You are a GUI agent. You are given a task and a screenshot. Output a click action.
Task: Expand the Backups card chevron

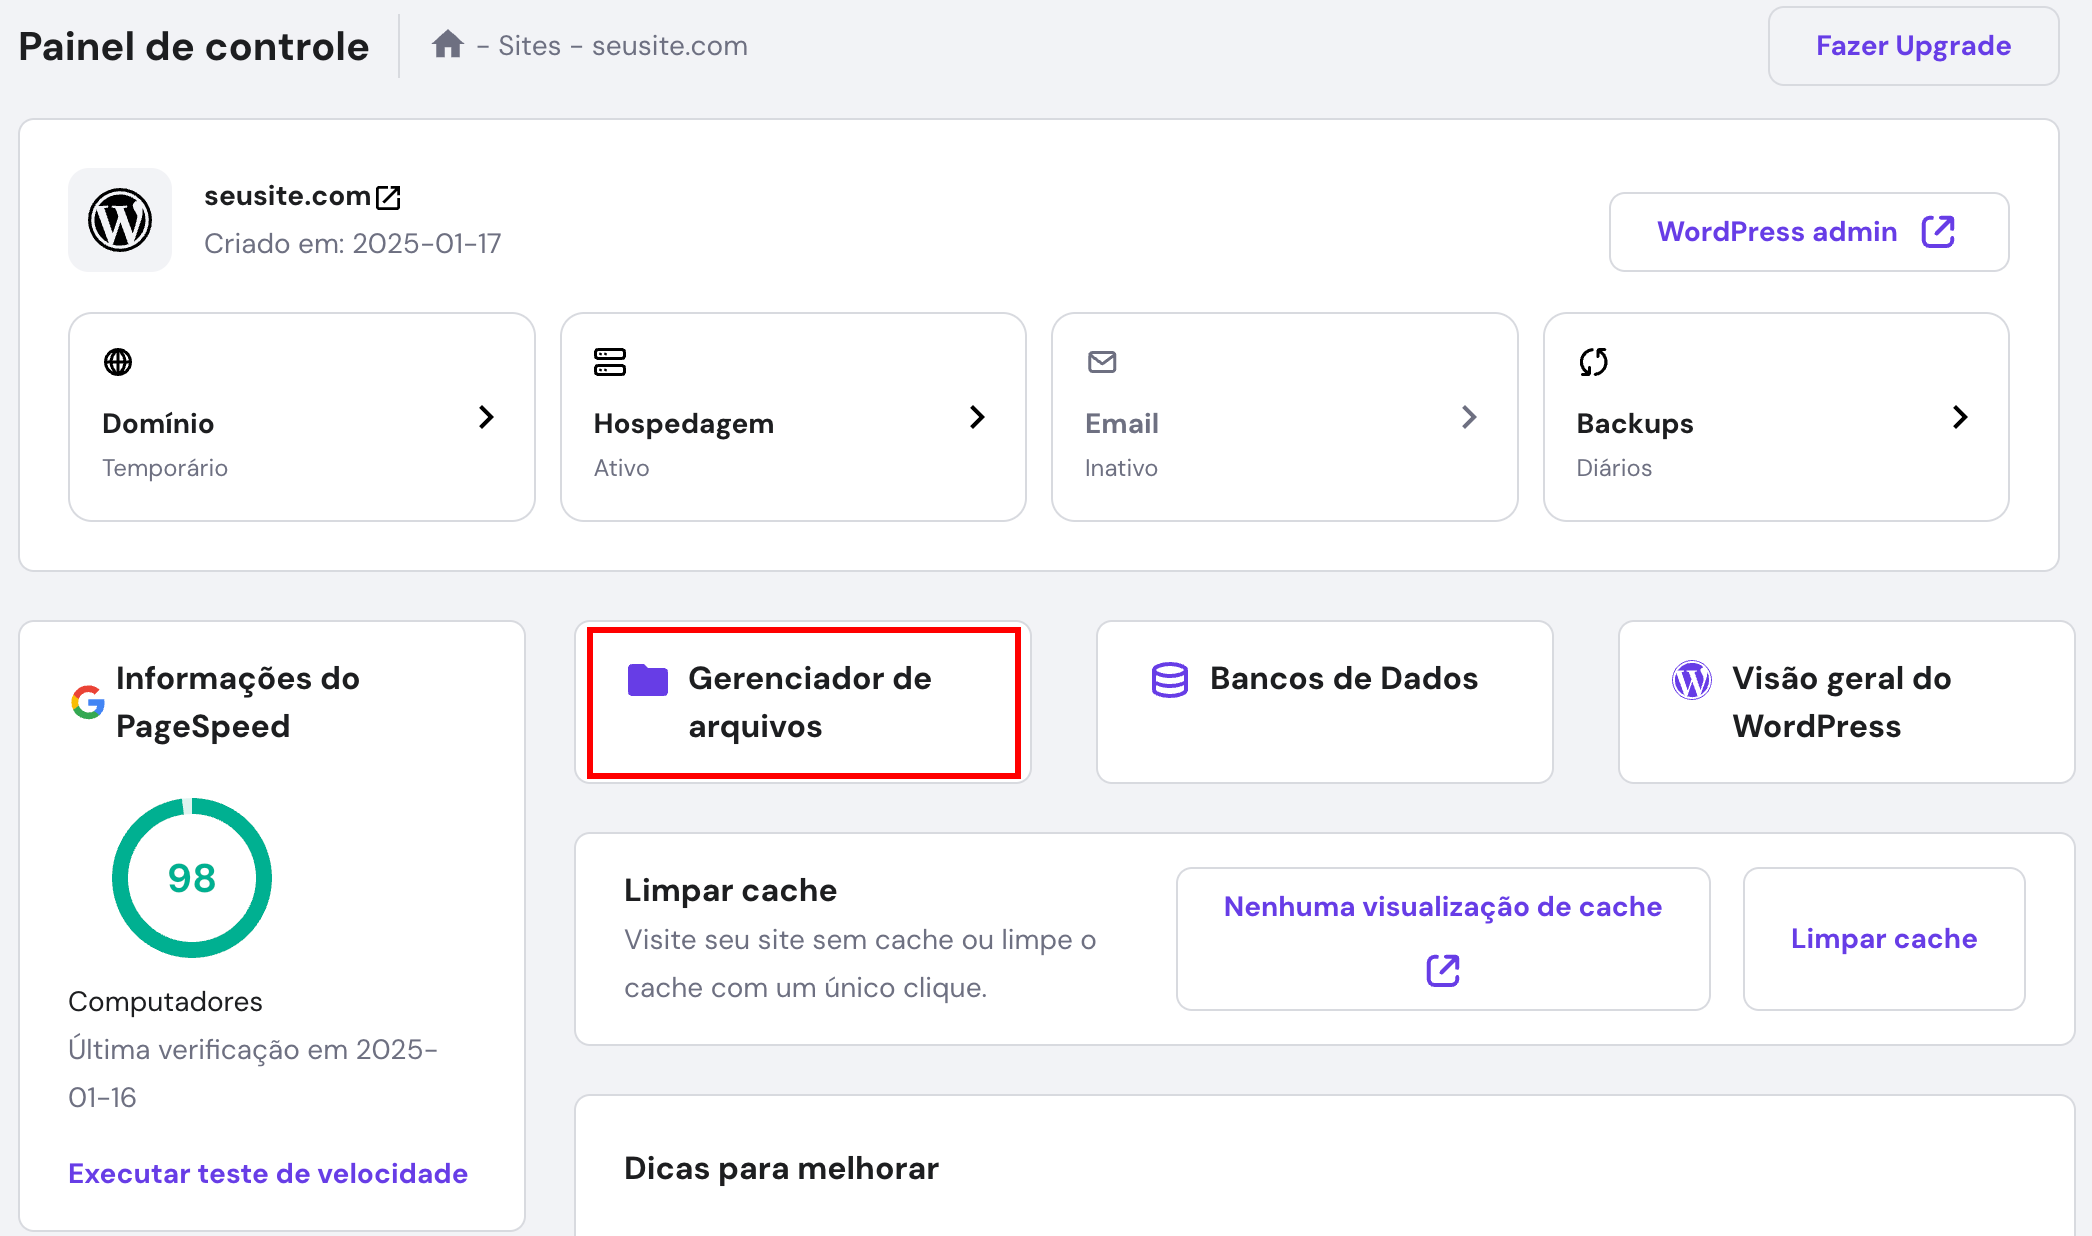tap(1961, 417)
